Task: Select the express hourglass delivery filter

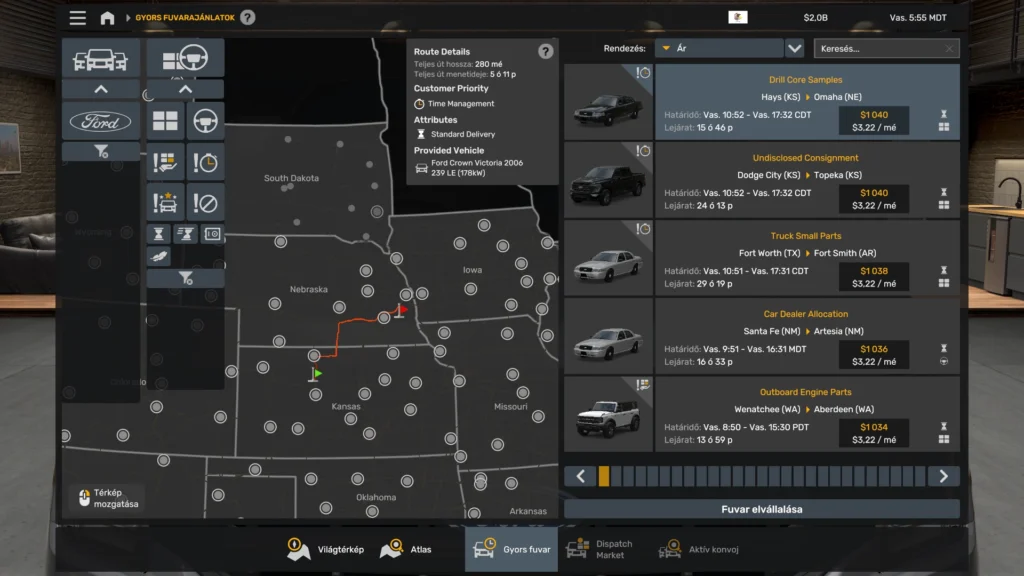Action: 185,234
